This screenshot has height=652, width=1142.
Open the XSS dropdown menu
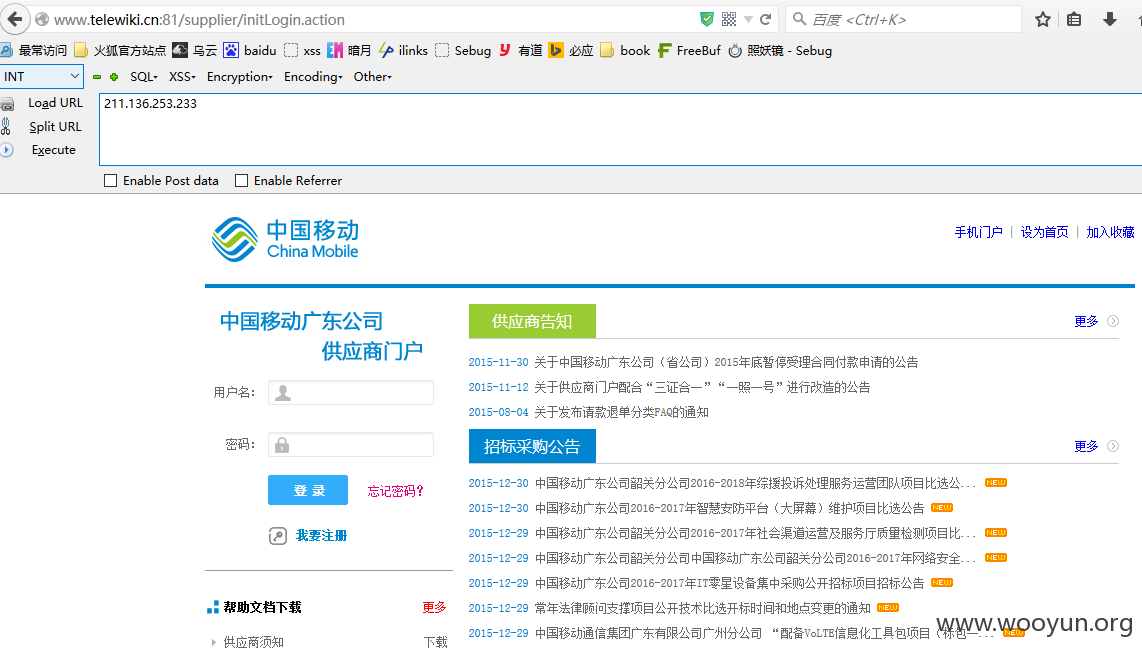coord(182,76)
